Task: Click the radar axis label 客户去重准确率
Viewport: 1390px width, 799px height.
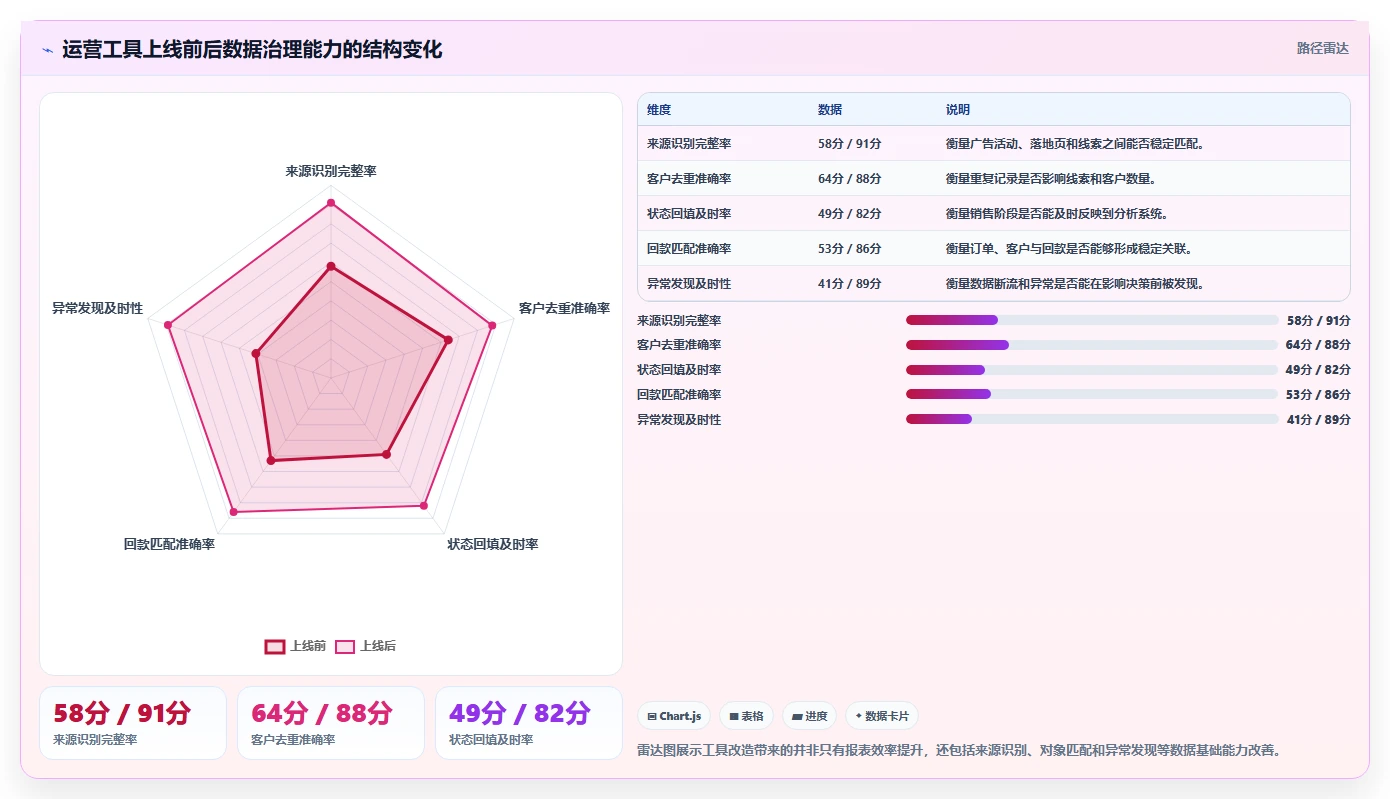Action: (564, 309)
